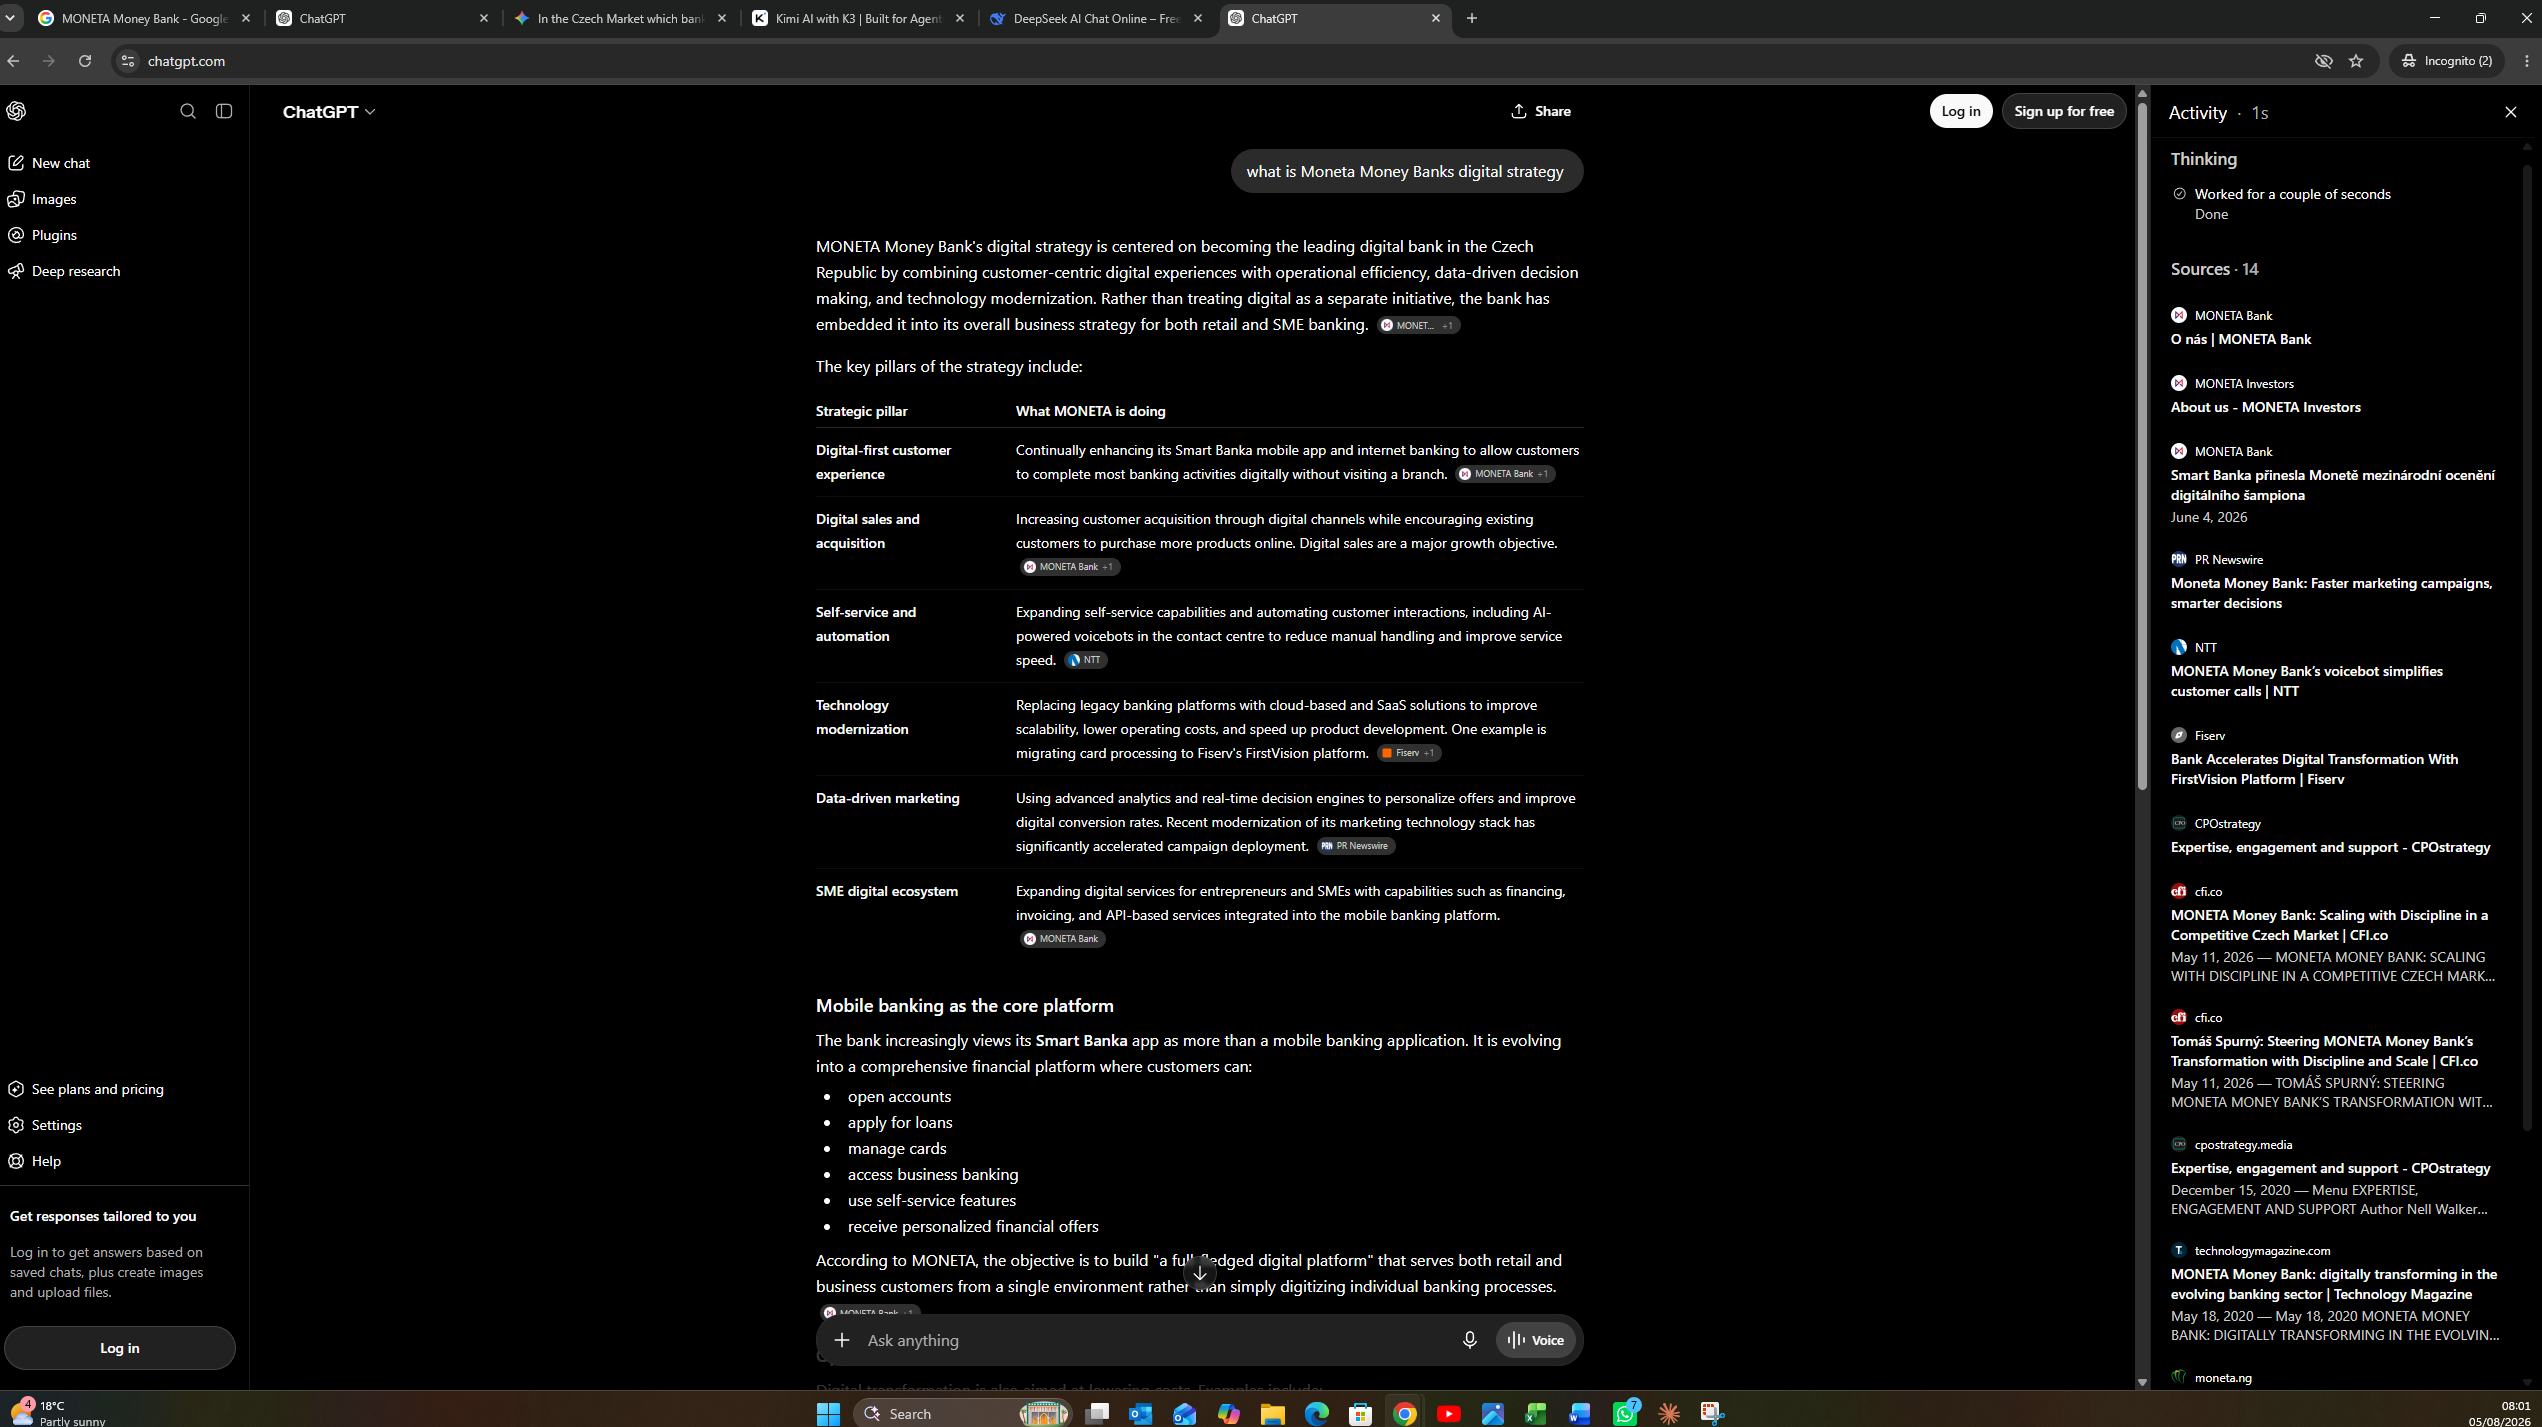This screenshot has height=1427, width=2542.
Task: Open the sidebar search chats icon
Action: [x=188, y=111]
